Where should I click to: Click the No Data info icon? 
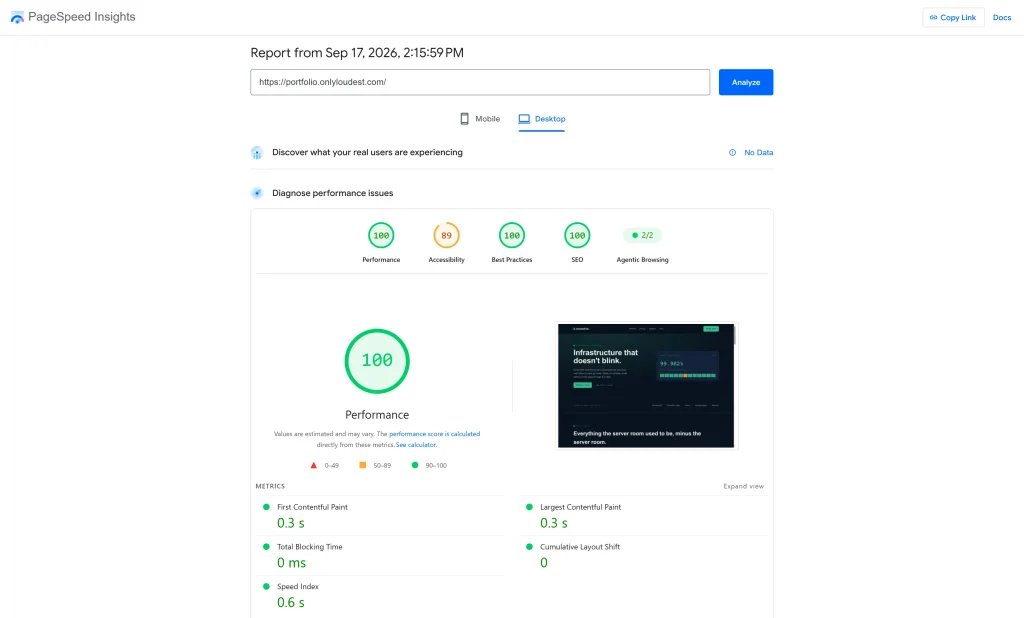click(x=732, y=152)
